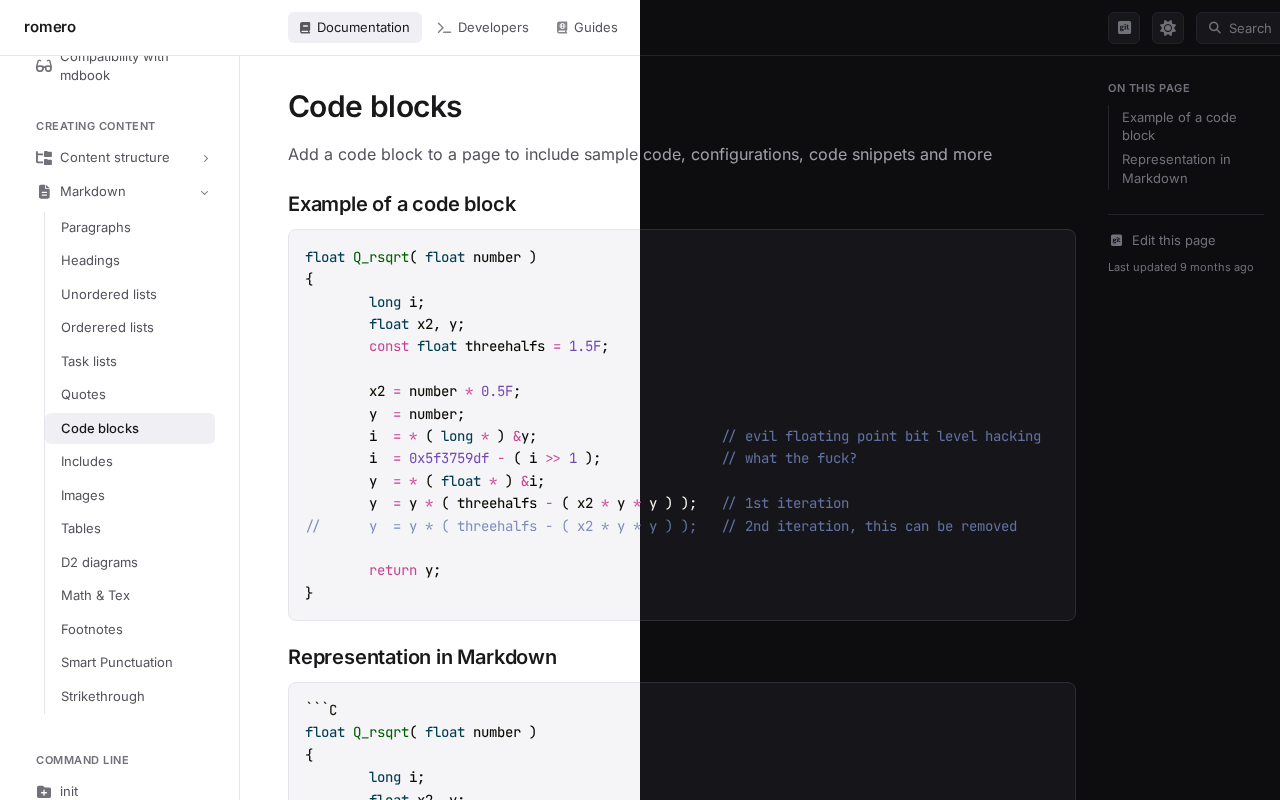Select Code blocks in the sidebar
The image size is (1280, 800).
pos(100,428)
